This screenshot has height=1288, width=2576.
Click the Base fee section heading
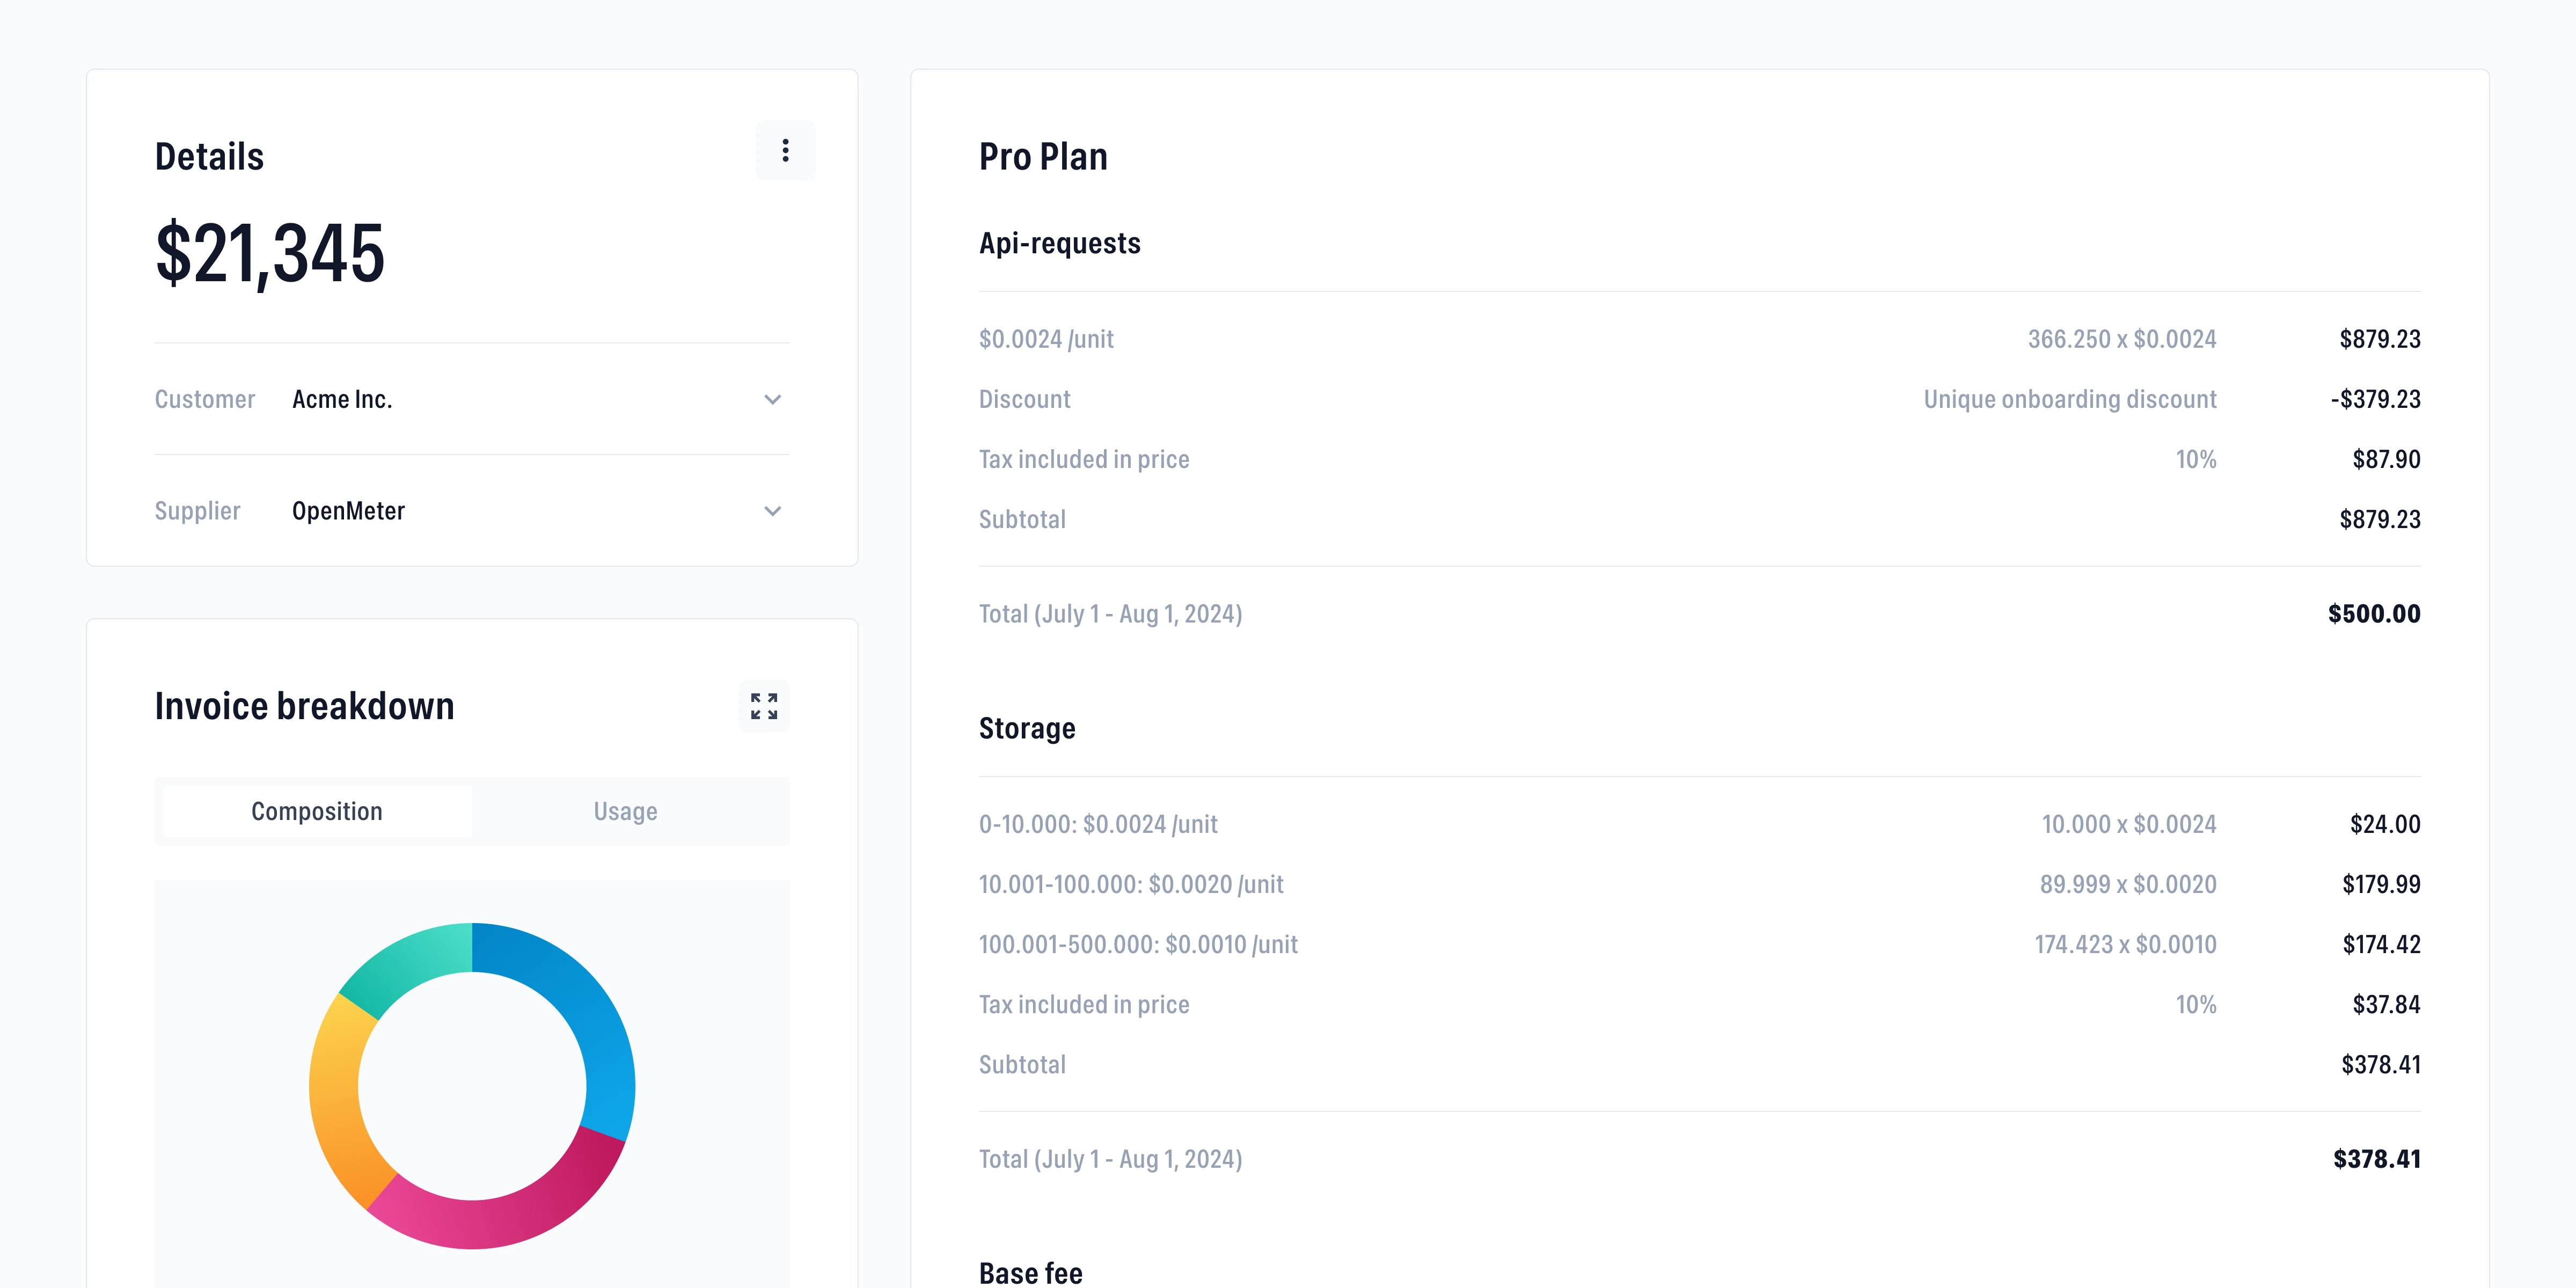pyautogui.click(x=1031, y=1272)
